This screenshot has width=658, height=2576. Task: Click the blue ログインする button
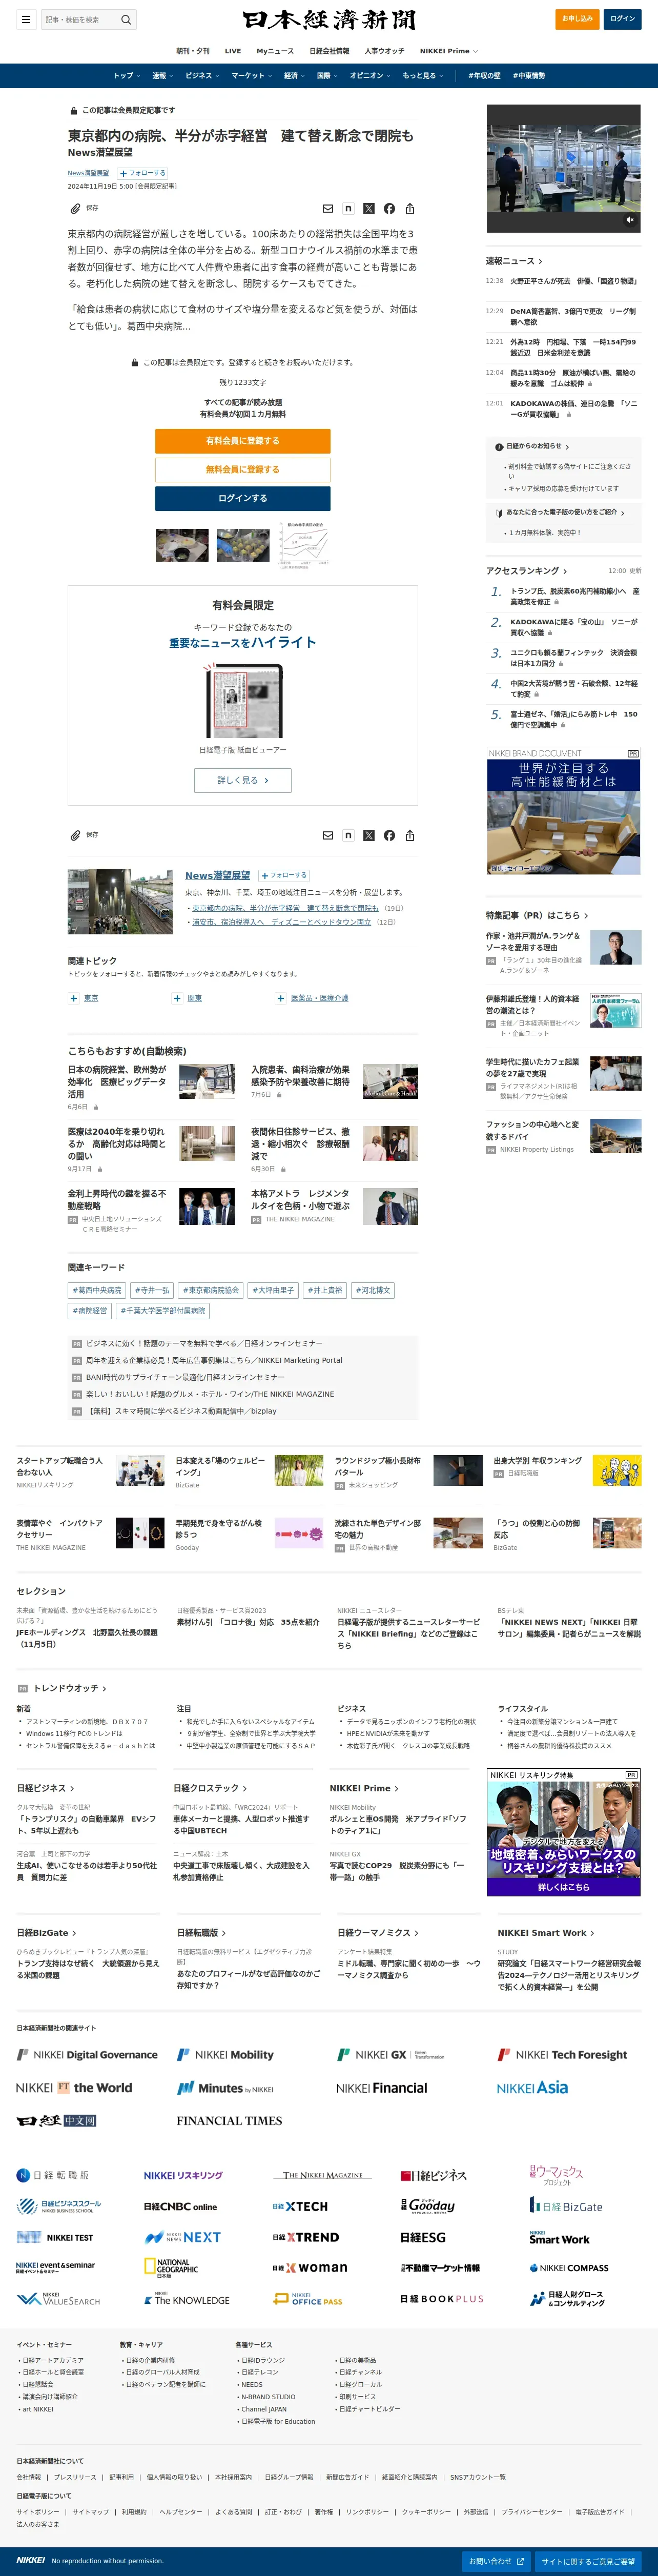[x=242, y=498]
